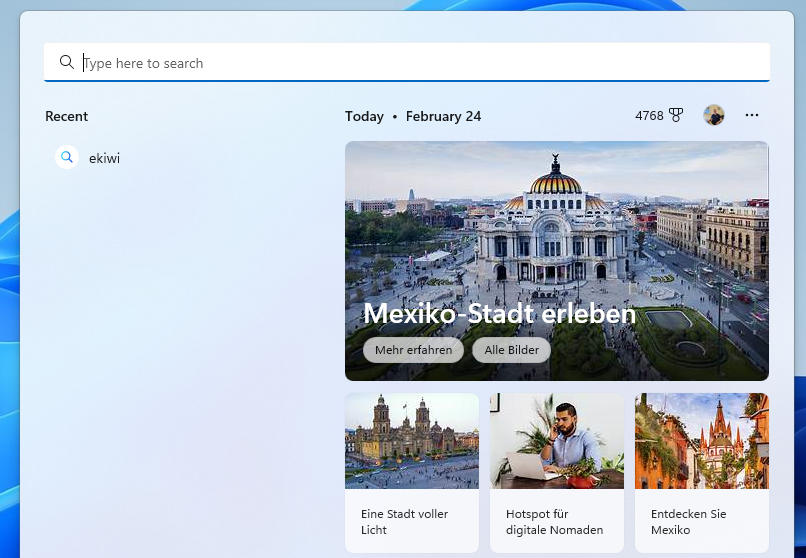Click the 4768 rewards points count
This screenshot has height=558, width=806.
click(x=649, y=116)
